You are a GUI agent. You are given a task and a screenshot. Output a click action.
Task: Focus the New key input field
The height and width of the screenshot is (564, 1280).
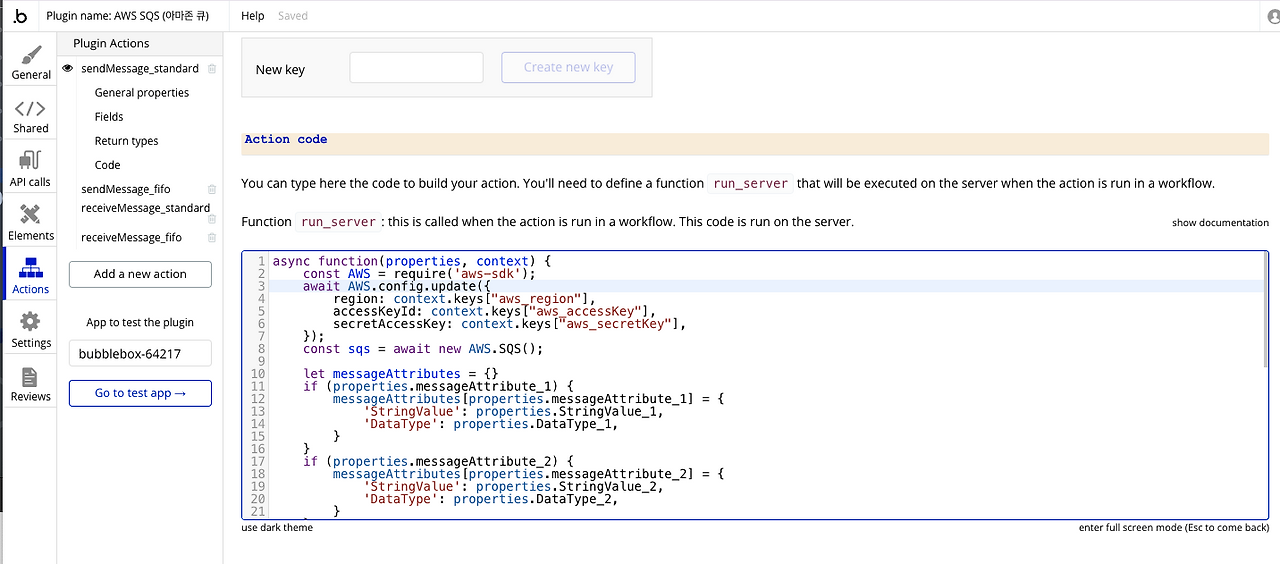pos(416,67)
